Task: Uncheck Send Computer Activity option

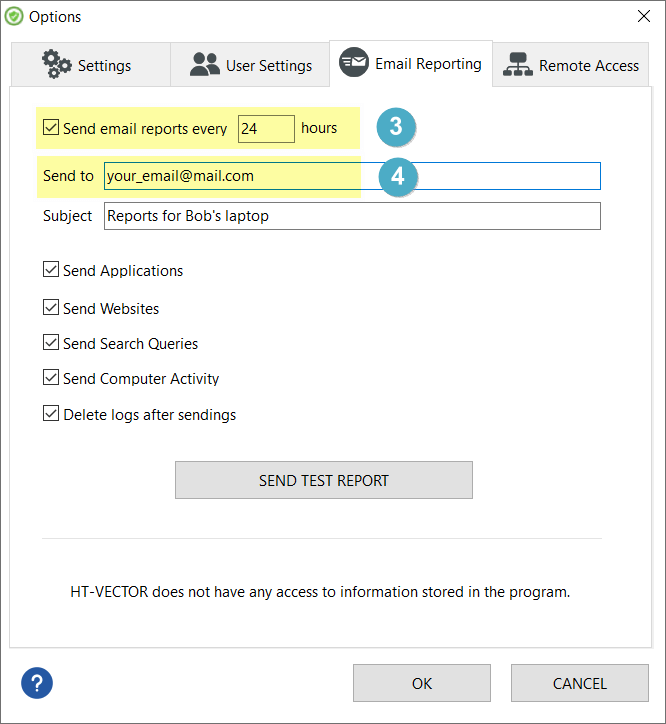Action: [x=51, y=377]
